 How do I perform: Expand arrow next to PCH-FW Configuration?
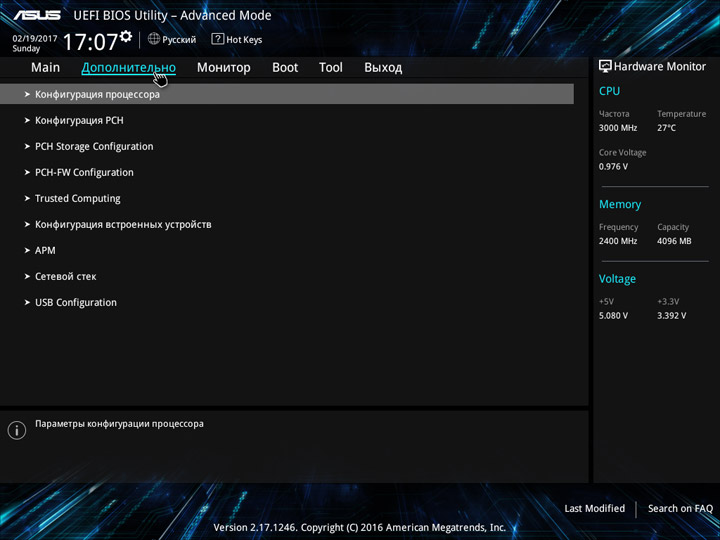pos(27,173)
